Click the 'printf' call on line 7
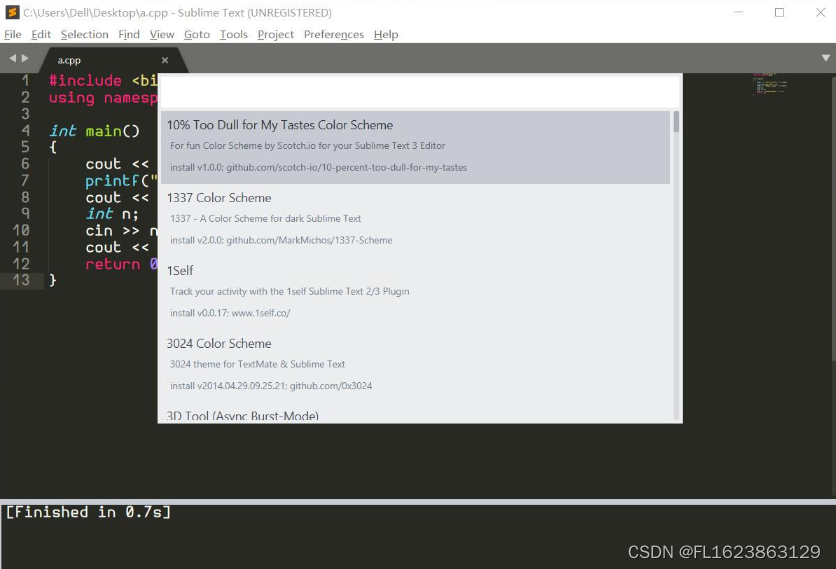 [112, 181]
